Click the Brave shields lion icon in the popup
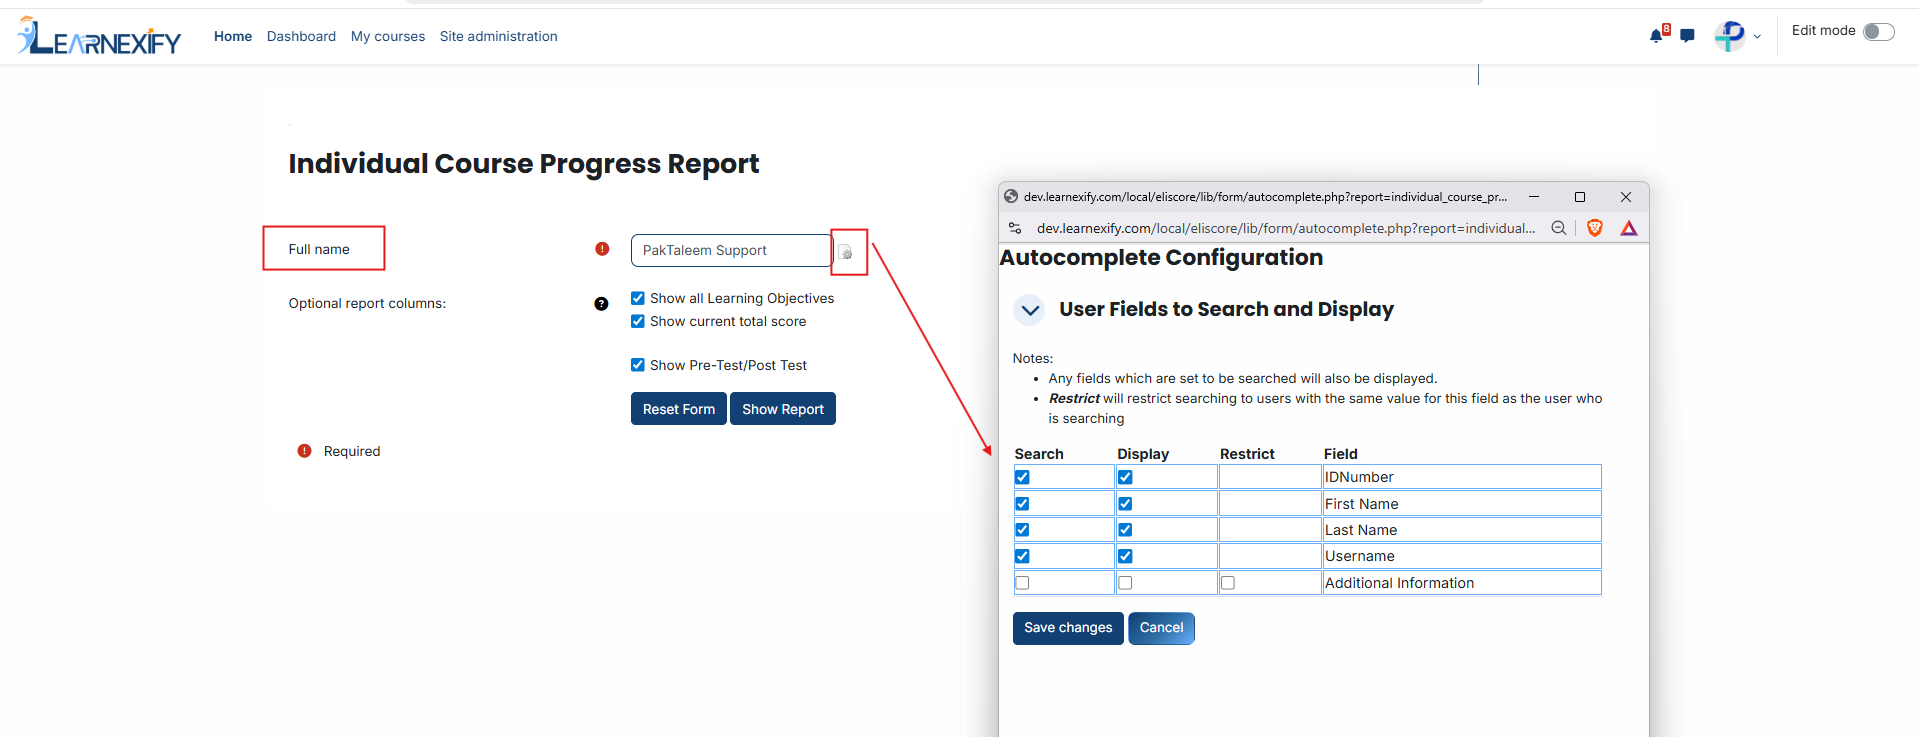The width and height of the screenshot is (1919, 737). click(1595, 228)
